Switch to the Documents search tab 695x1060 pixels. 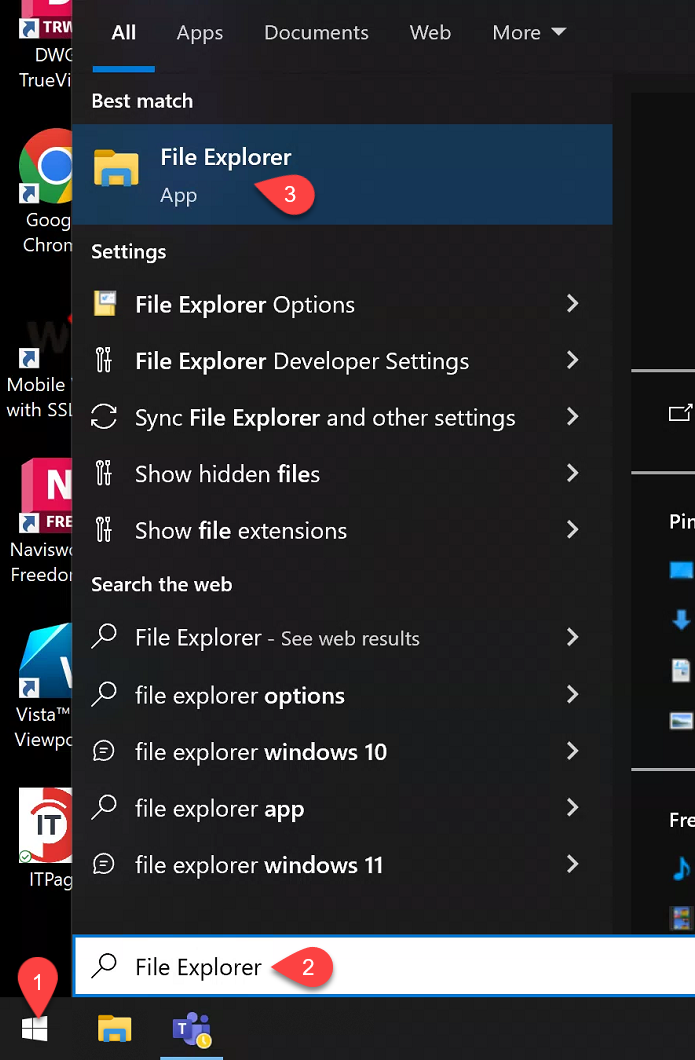point(316,33)
